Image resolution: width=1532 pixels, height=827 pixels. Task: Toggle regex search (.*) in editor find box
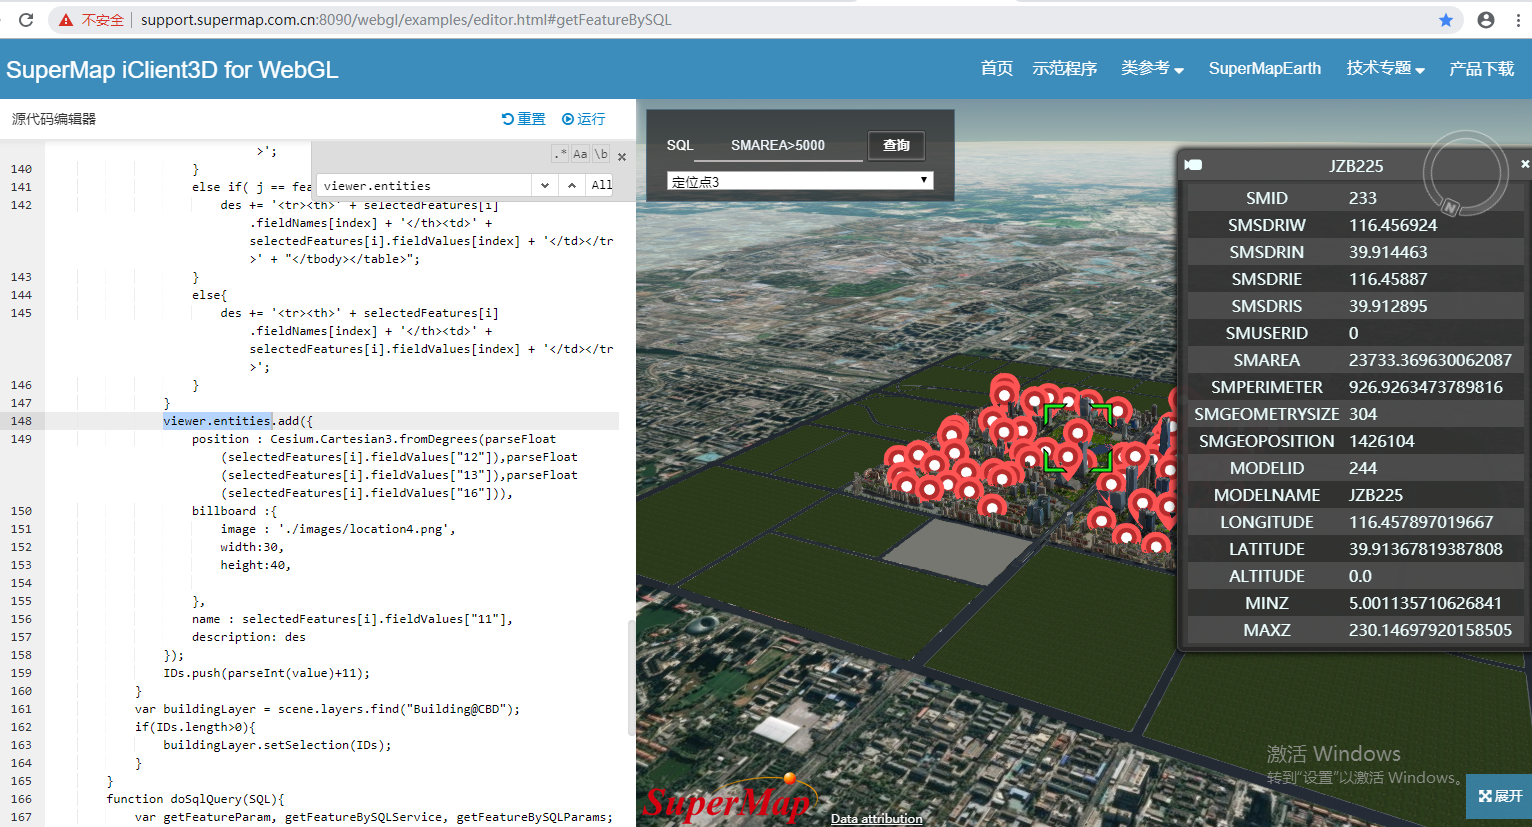tap(560, 154)
